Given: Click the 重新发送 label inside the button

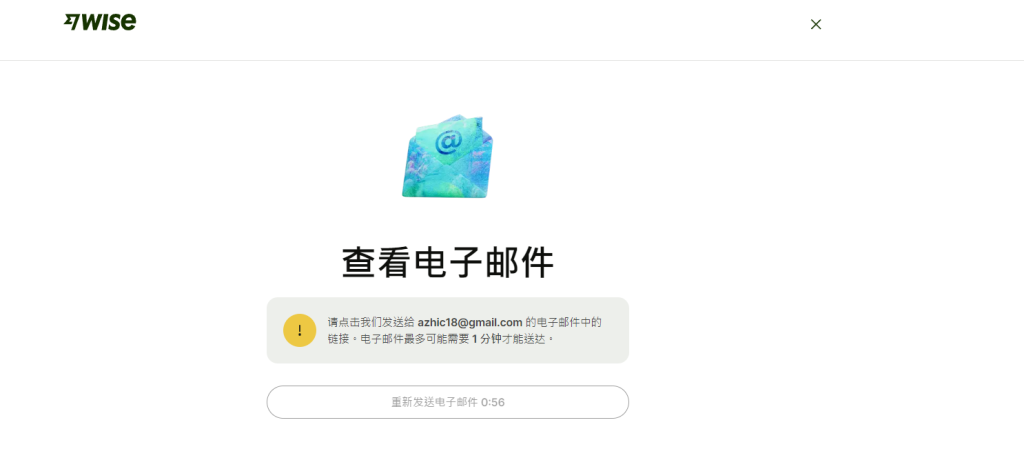Looking at the screenshot, I should coord(413,402).
